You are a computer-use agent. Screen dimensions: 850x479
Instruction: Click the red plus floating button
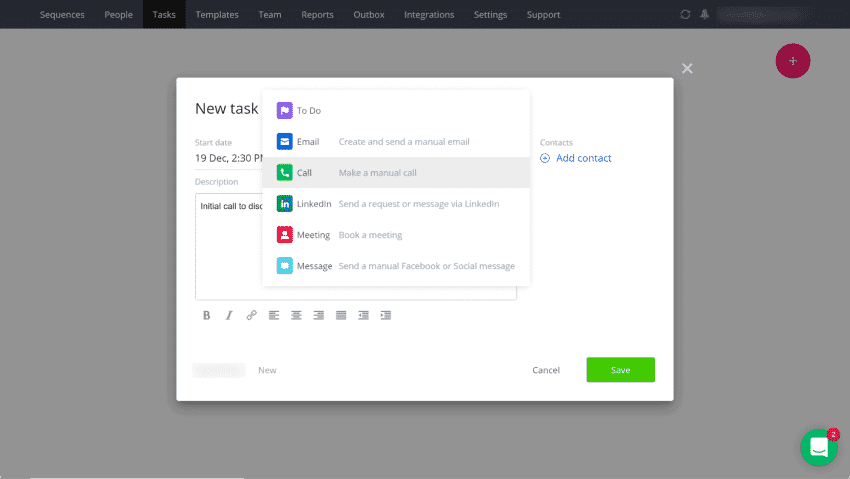coord(793,61)
